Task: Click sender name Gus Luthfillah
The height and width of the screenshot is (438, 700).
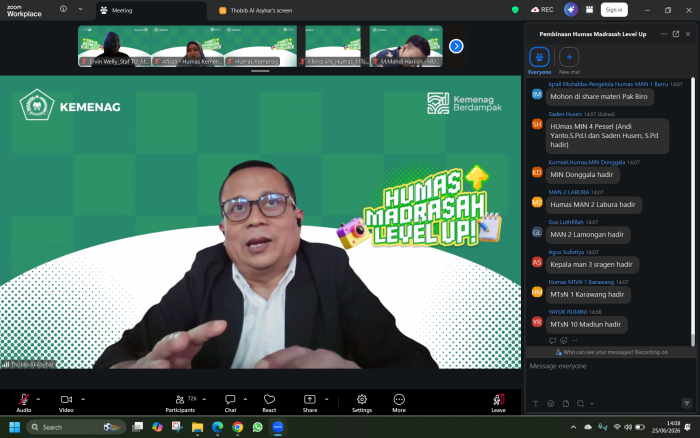Action: point(566,222)
